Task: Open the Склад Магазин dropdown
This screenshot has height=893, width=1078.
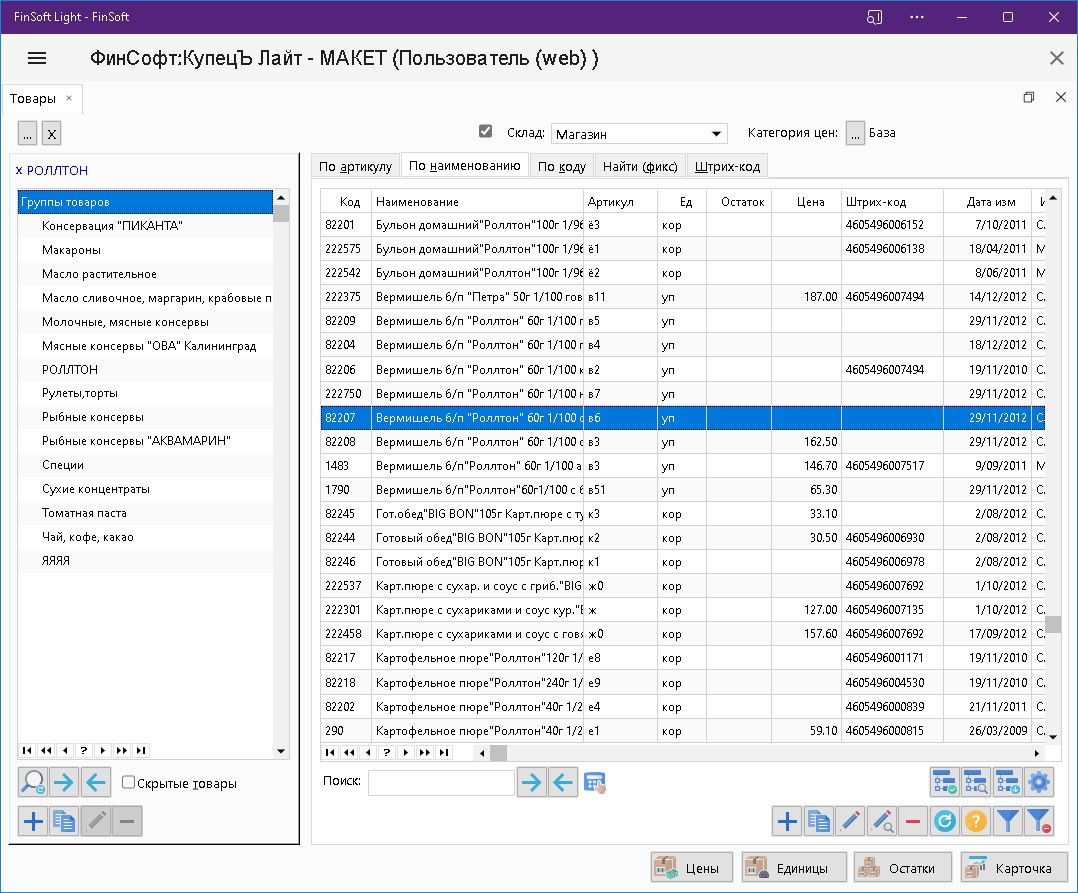Action: (x=716, y=133)
